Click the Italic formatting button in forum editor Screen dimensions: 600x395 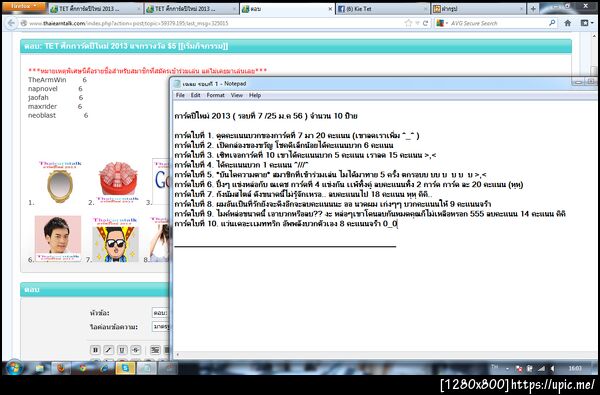point(109,350)
